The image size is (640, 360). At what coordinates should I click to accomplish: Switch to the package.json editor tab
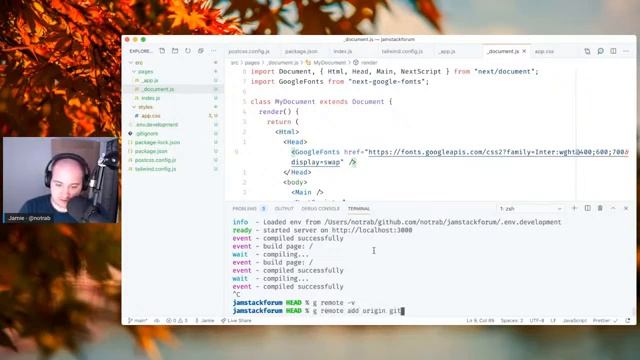coord(301,51)
